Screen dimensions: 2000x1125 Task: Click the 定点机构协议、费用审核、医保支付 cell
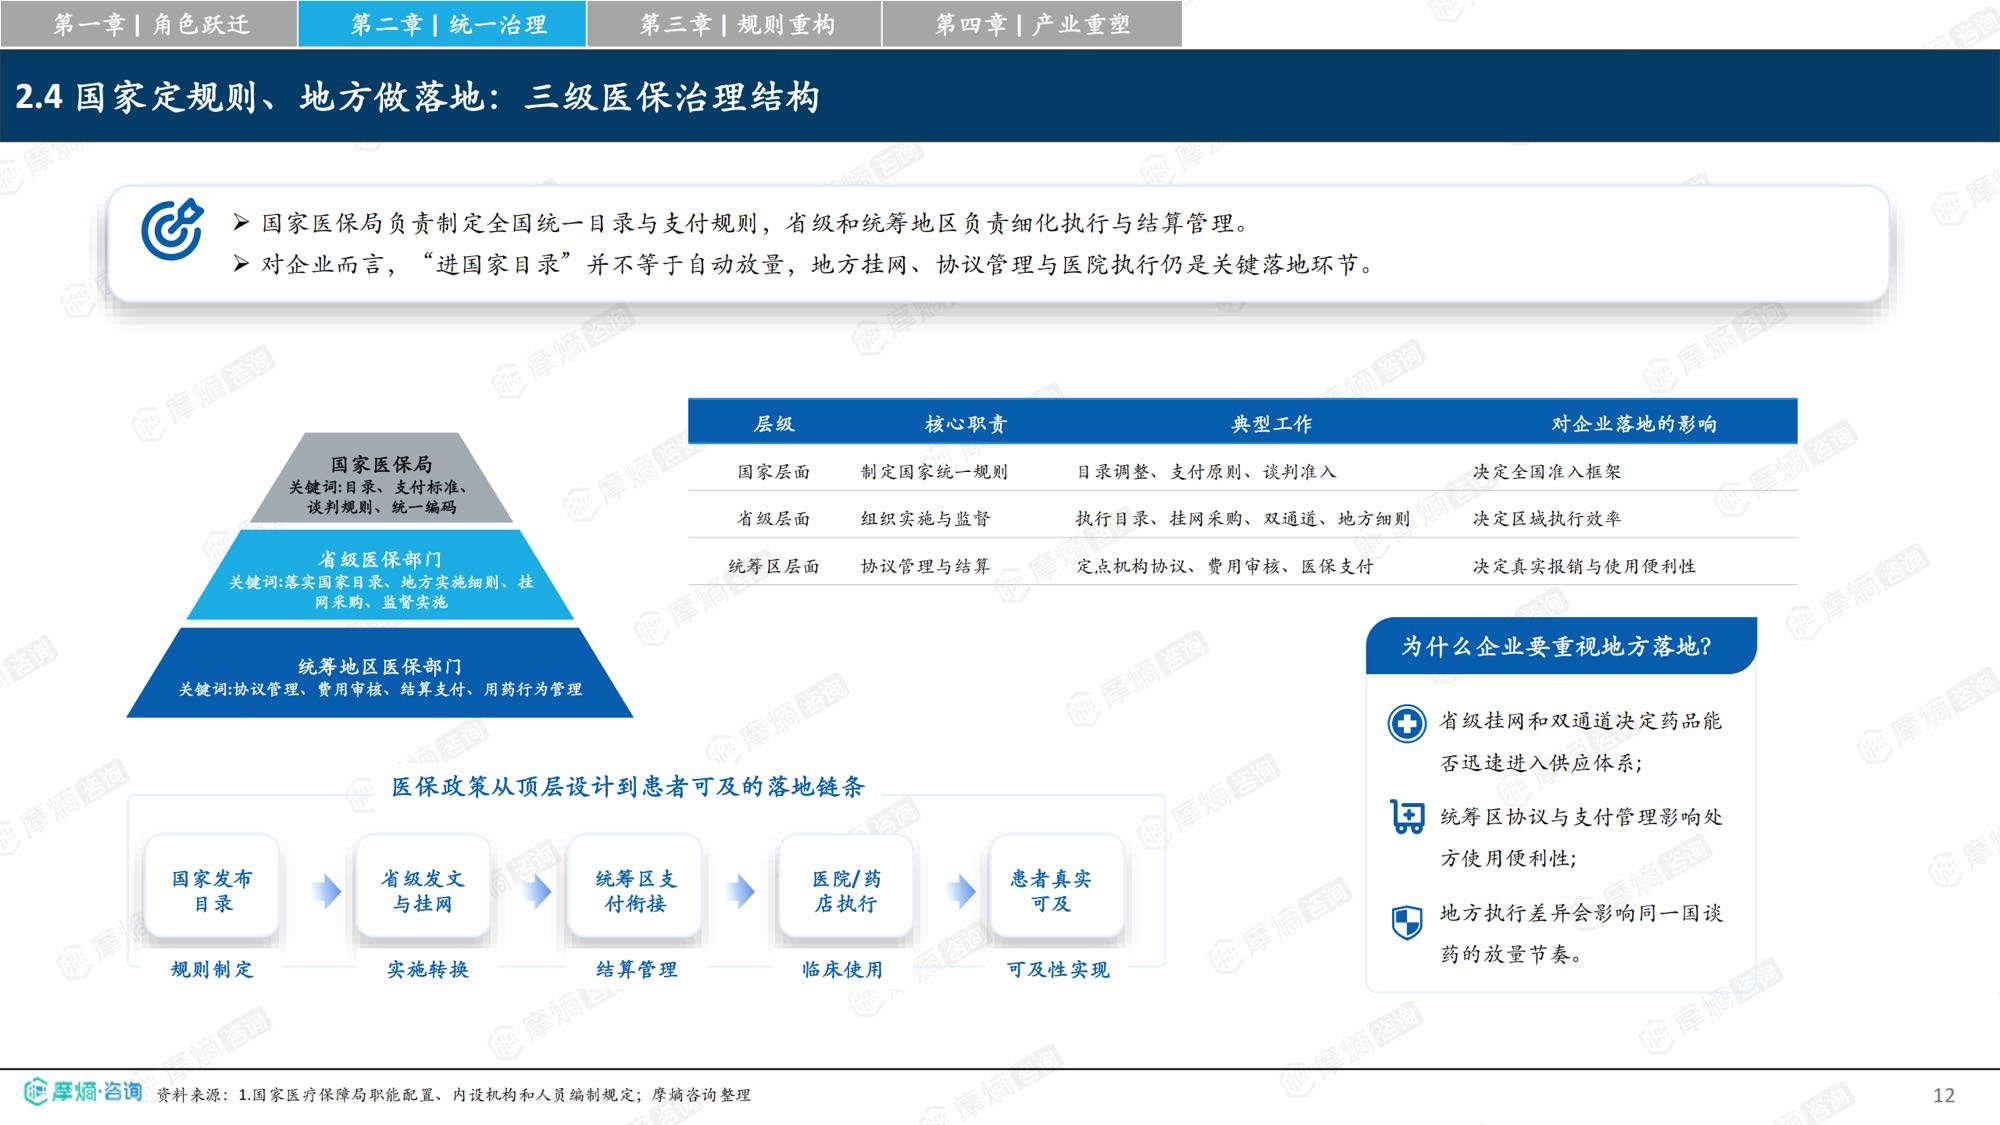pos(1225,566)
